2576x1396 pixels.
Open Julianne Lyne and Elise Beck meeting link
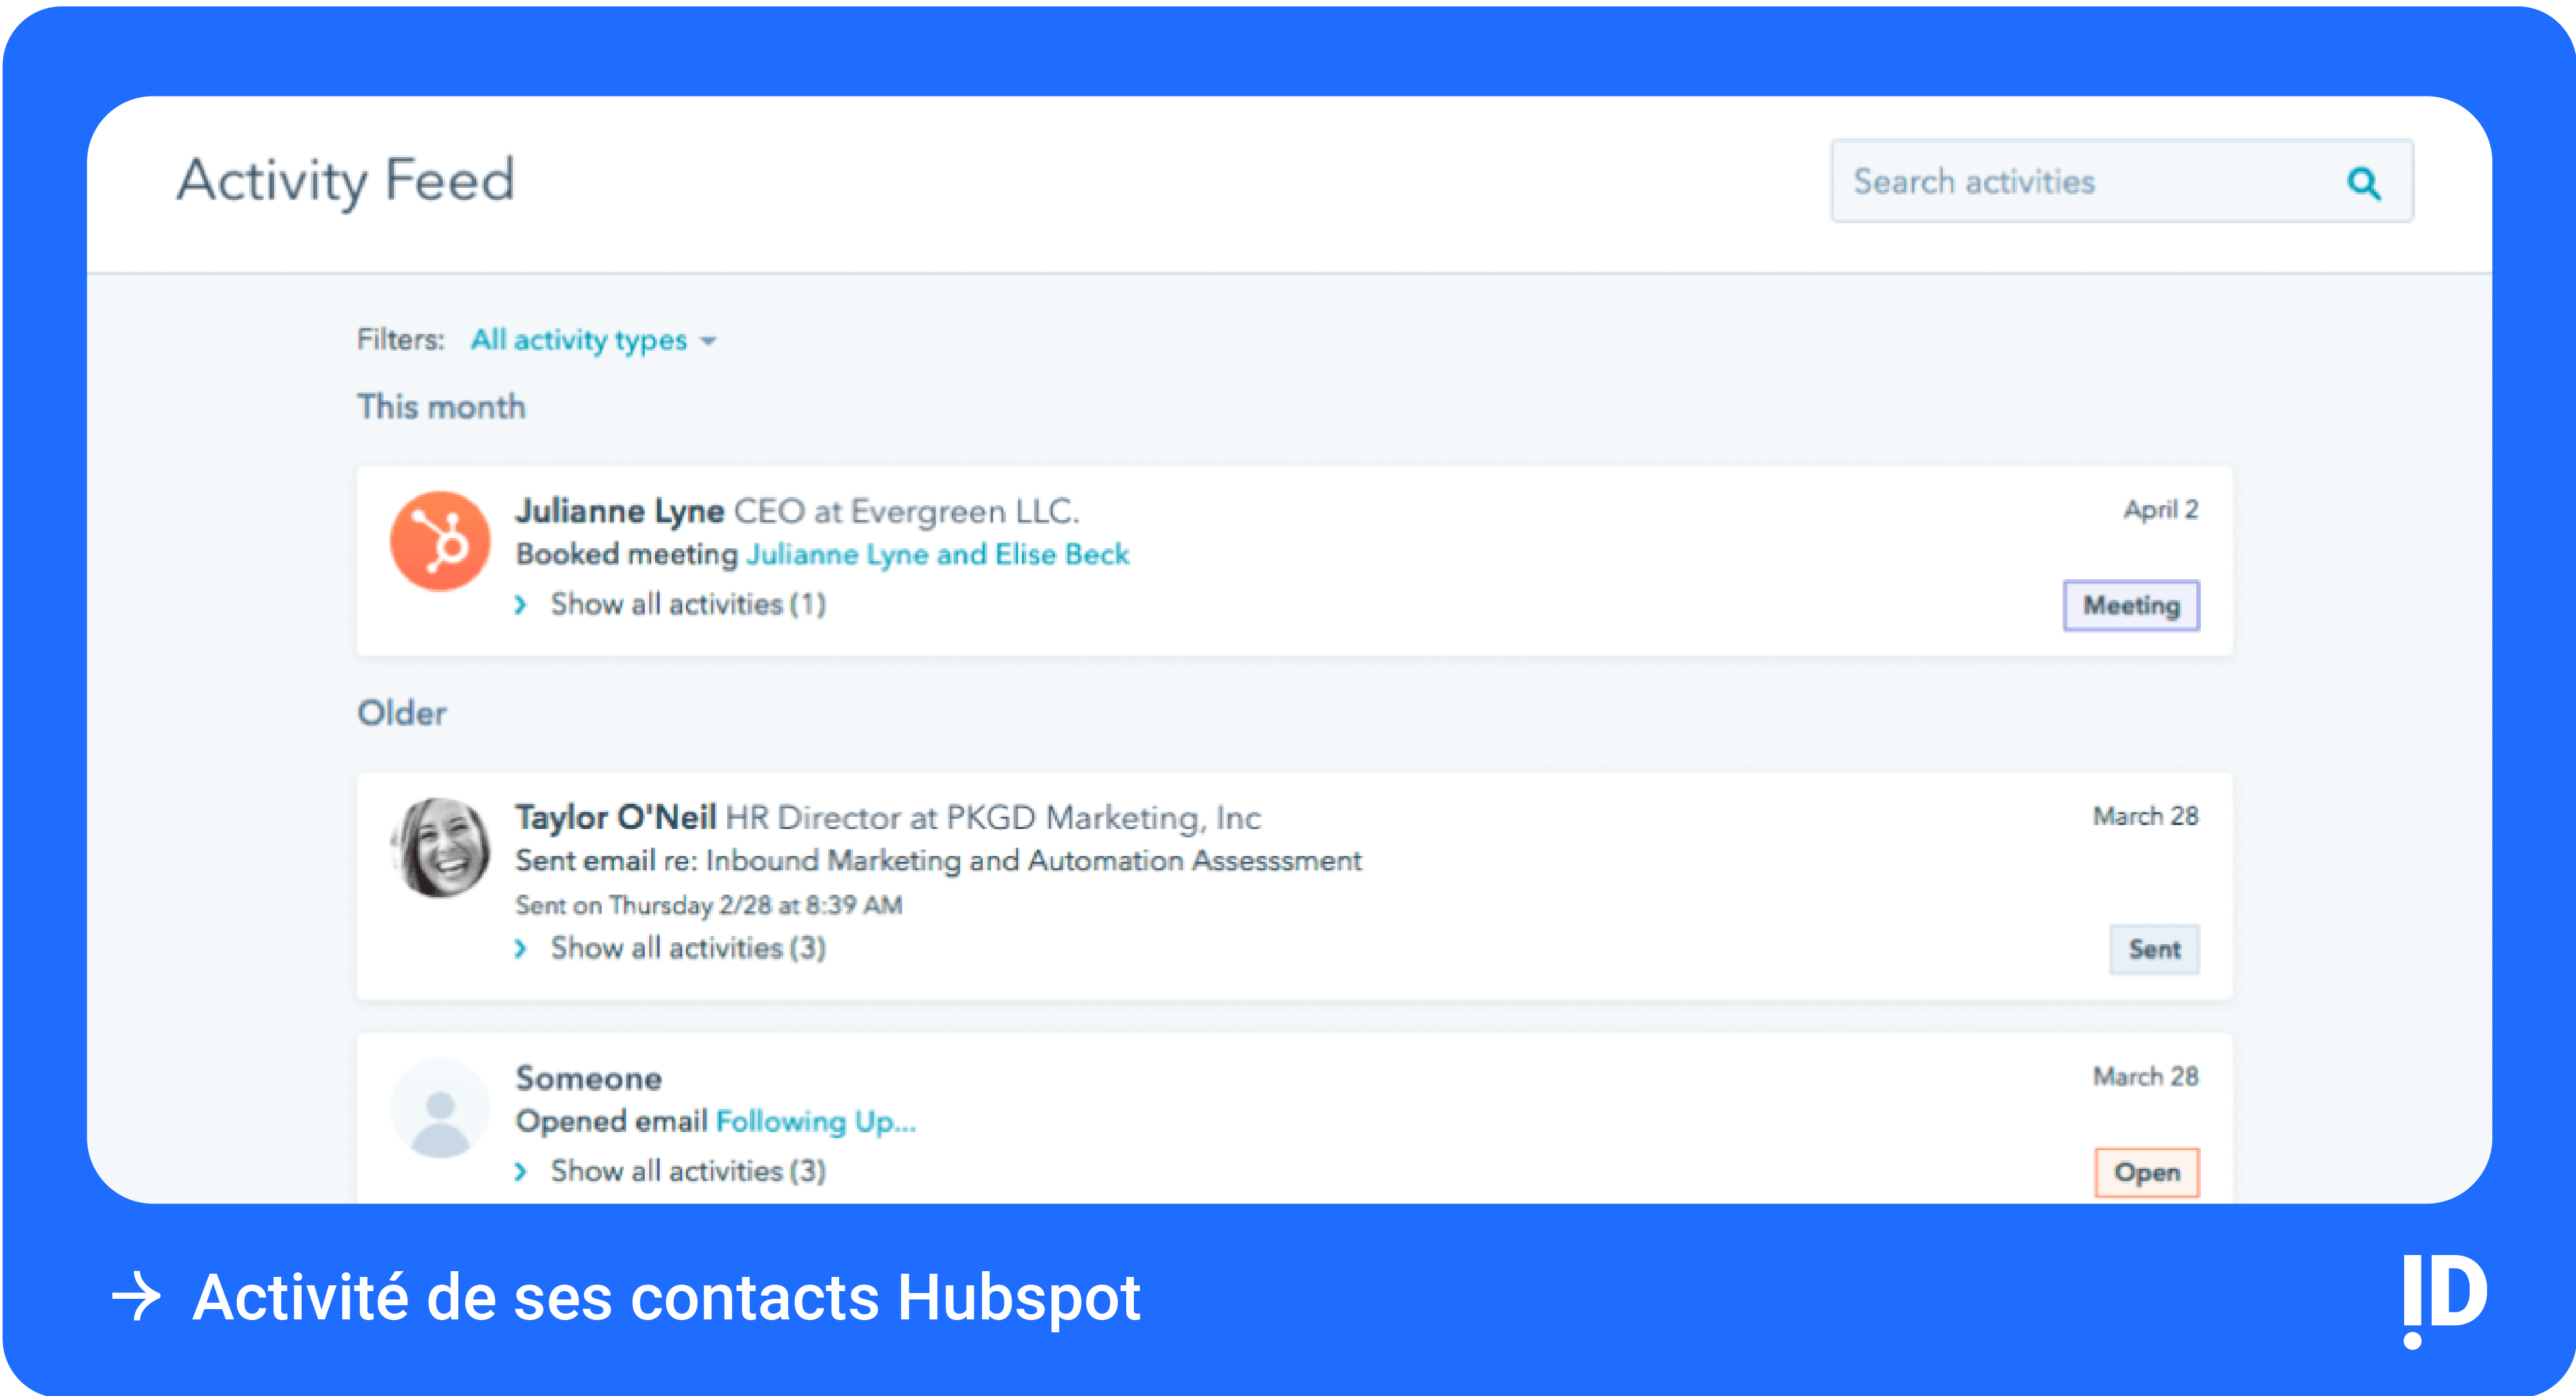[x=937, y=554]
